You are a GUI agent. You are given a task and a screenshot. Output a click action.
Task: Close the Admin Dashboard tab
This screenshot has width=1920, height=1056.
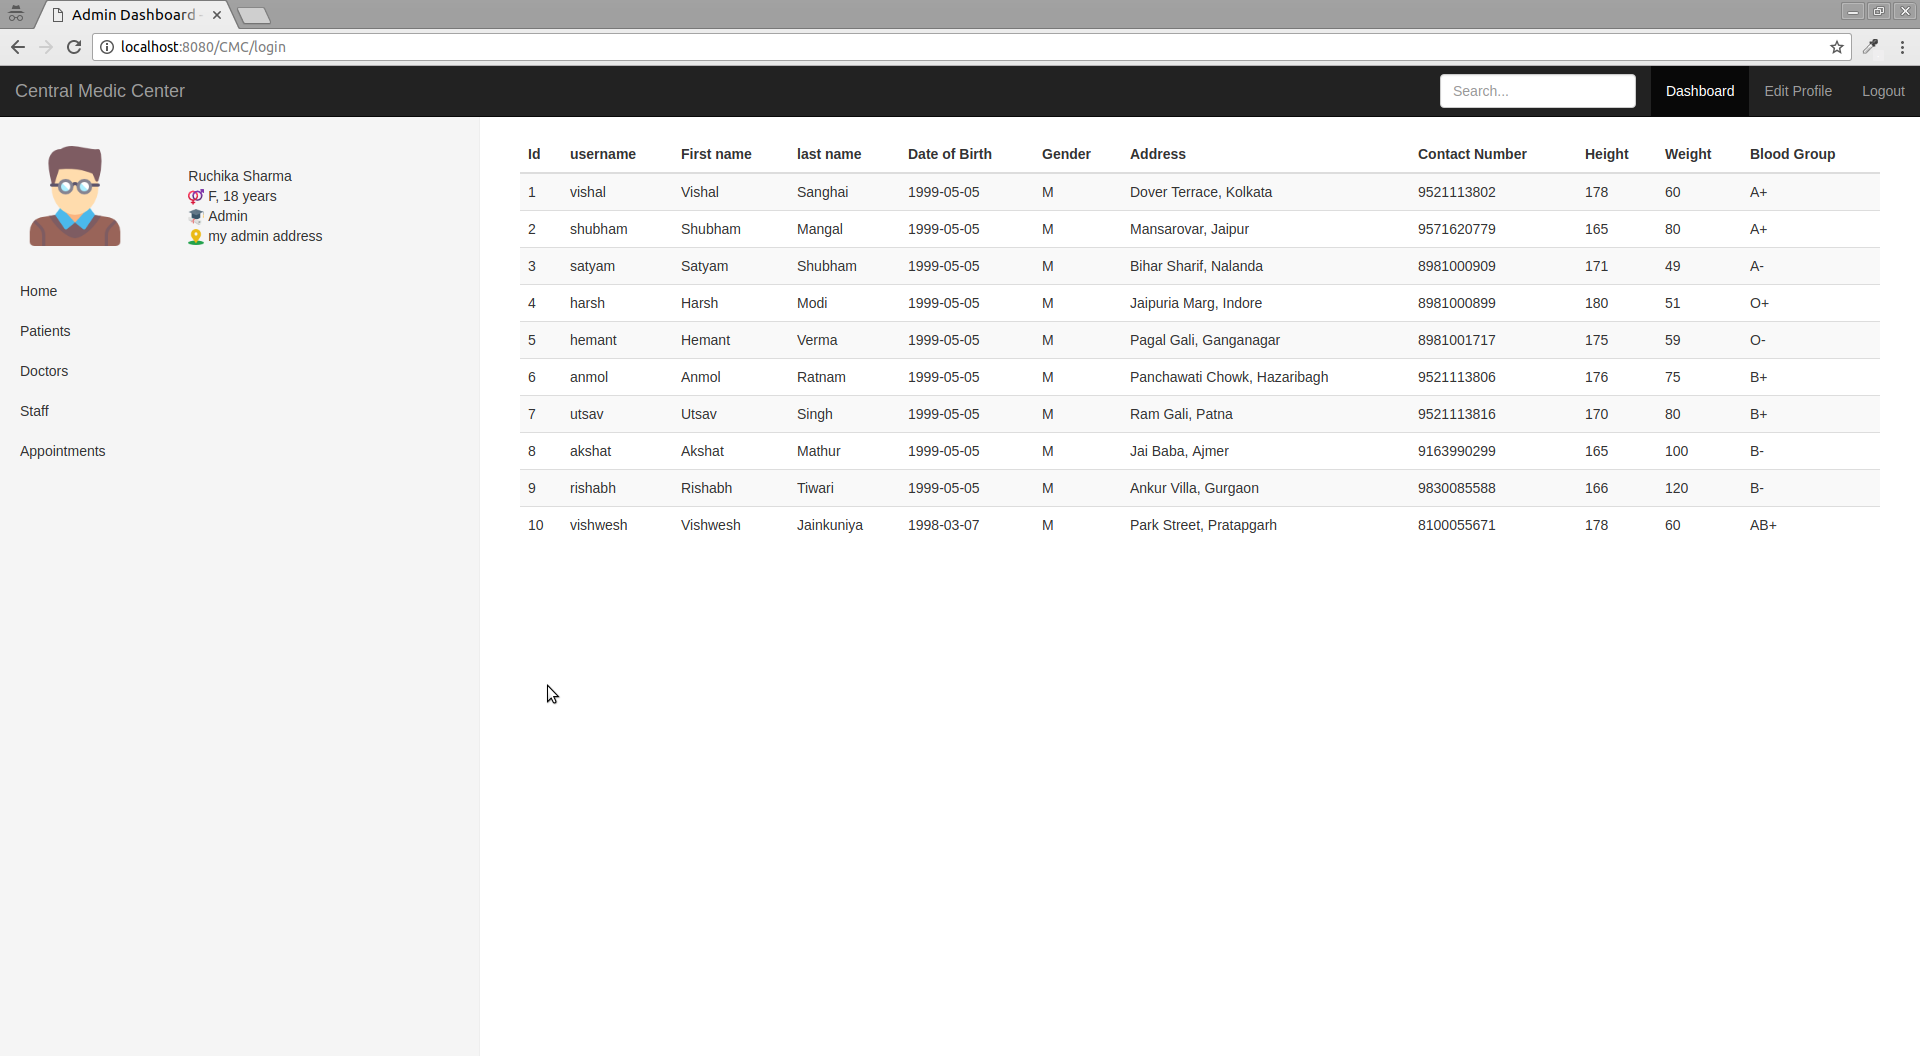point(217,15)
